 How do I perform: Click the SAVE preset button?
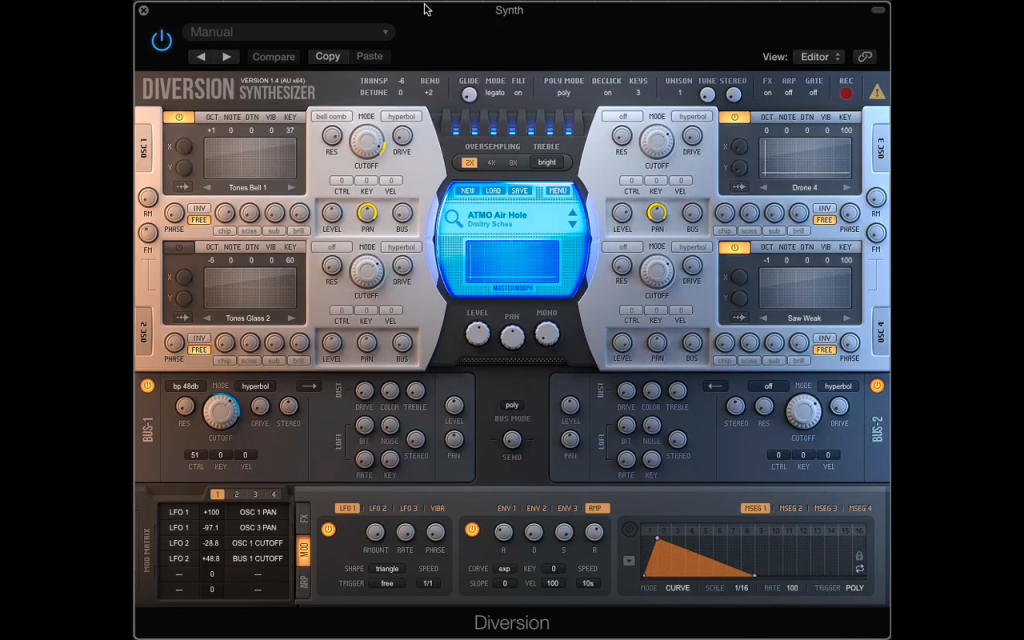click(520, 191)
